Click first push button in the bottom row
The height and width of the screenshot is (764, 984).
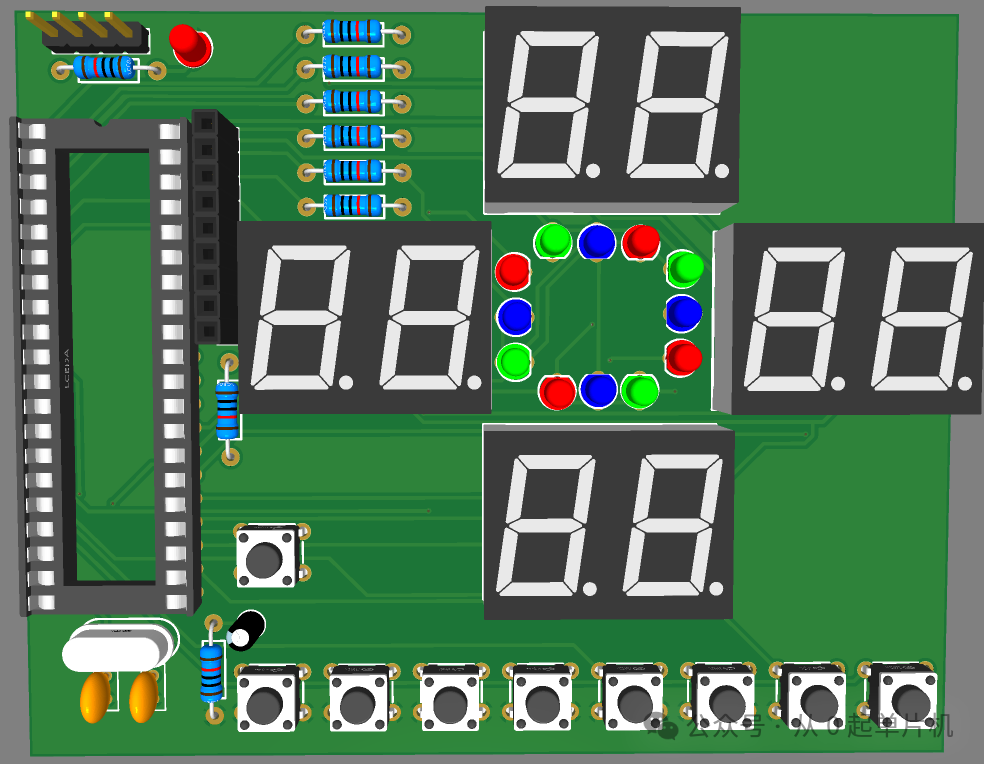271,697
